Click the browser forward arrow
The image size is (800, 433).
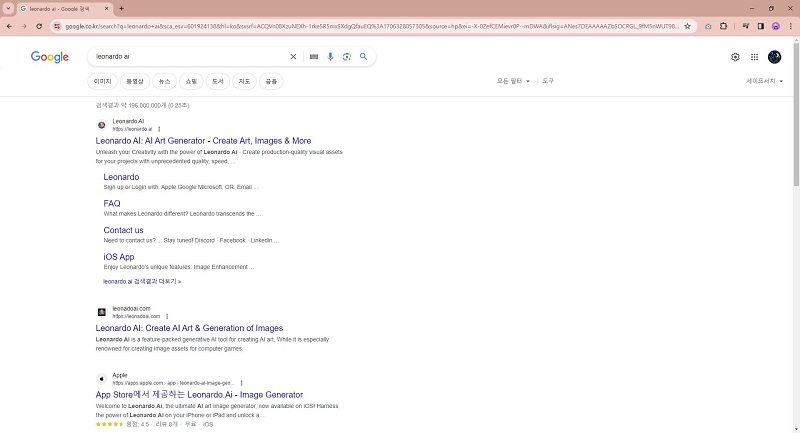pyautogui.click(x=24, y=26)
